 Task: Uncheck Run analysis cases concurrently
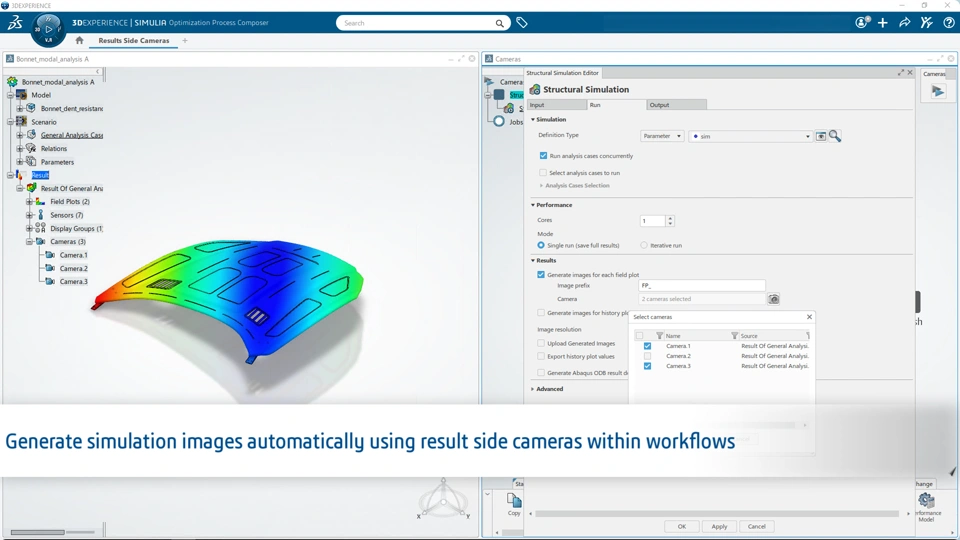543,156
